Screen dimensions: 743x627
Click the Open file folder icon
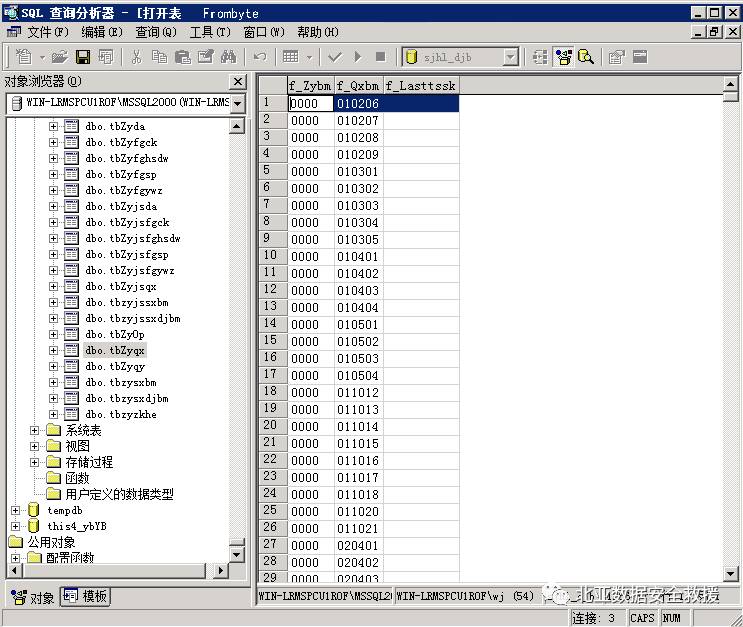click(60, 57)
